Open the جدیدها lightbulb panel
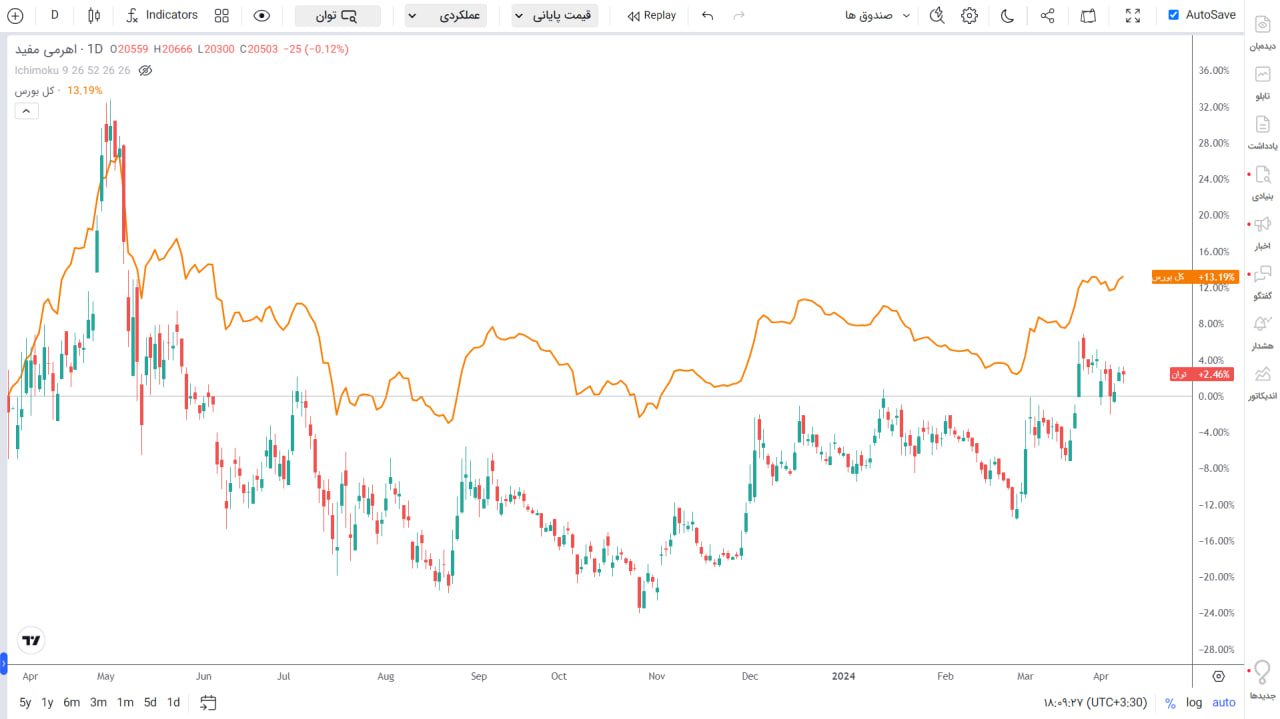This screenshot has width=1280, height=719. (1262, 681)
